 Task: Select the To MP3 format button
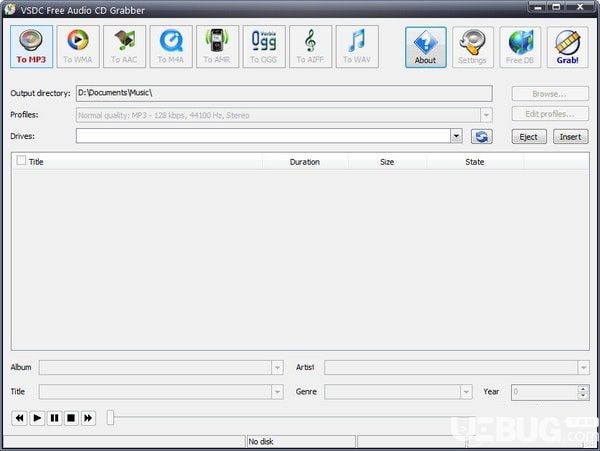(31, 47)
